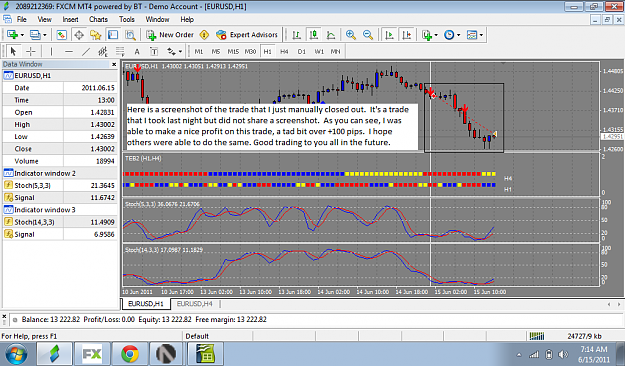625x366 pixels.
Task: Select the EURUSD,H1 chart tab
Action: pyautogui.click(x=146, y=304)
